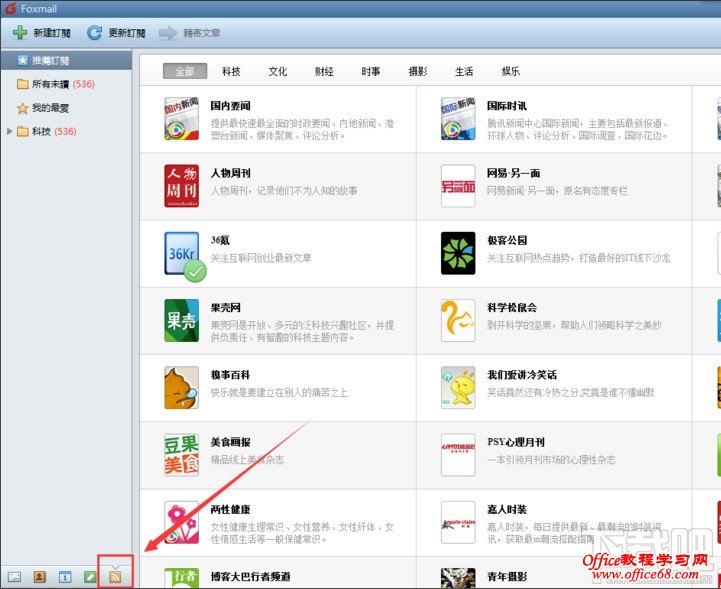The image size is (721, 589).
Task: Click the 36氪 feed title
Action: point(220,240)
